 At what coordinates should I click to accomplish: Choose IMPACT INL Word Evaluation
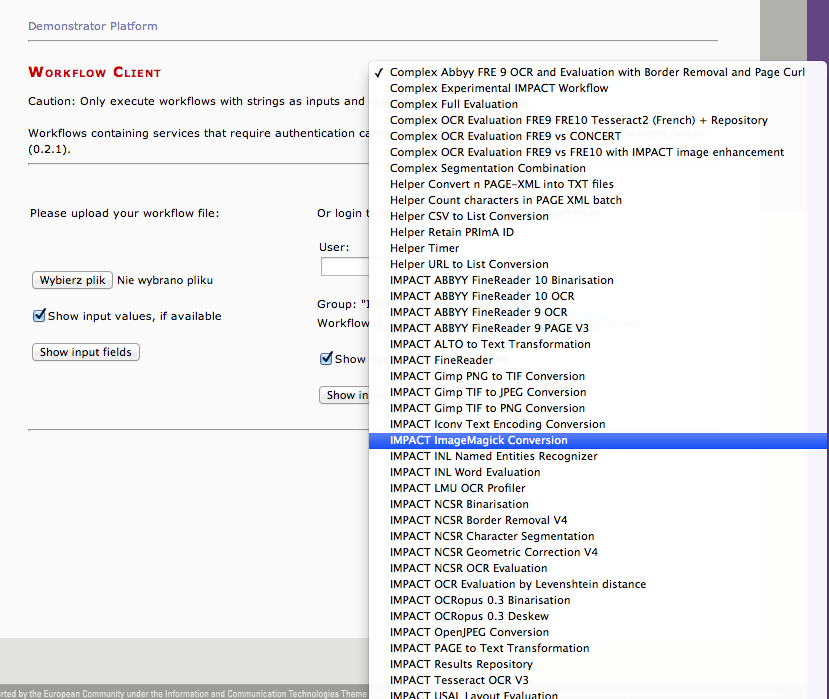(597, 472)
